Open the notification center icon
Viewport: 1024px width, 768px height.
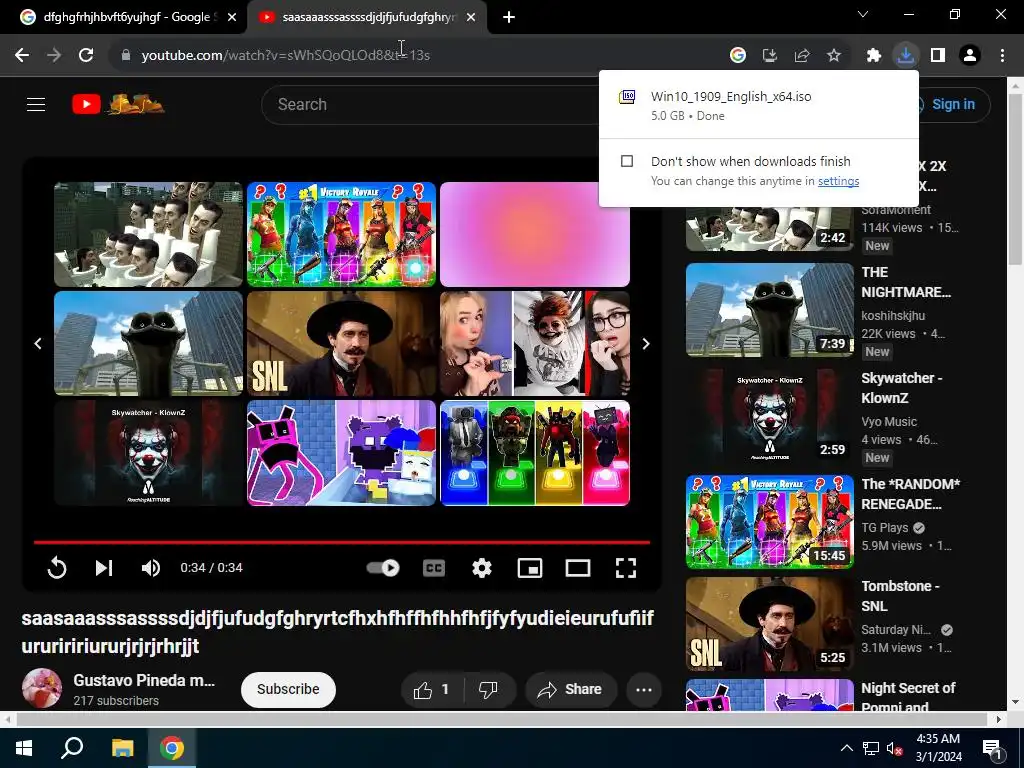[x=992, y=748]
